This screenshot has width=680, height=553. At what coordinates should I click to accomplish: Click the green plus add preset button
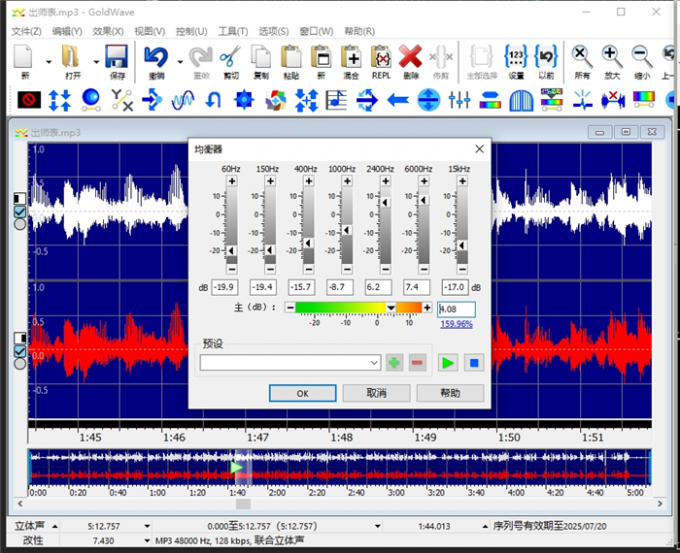394,363
